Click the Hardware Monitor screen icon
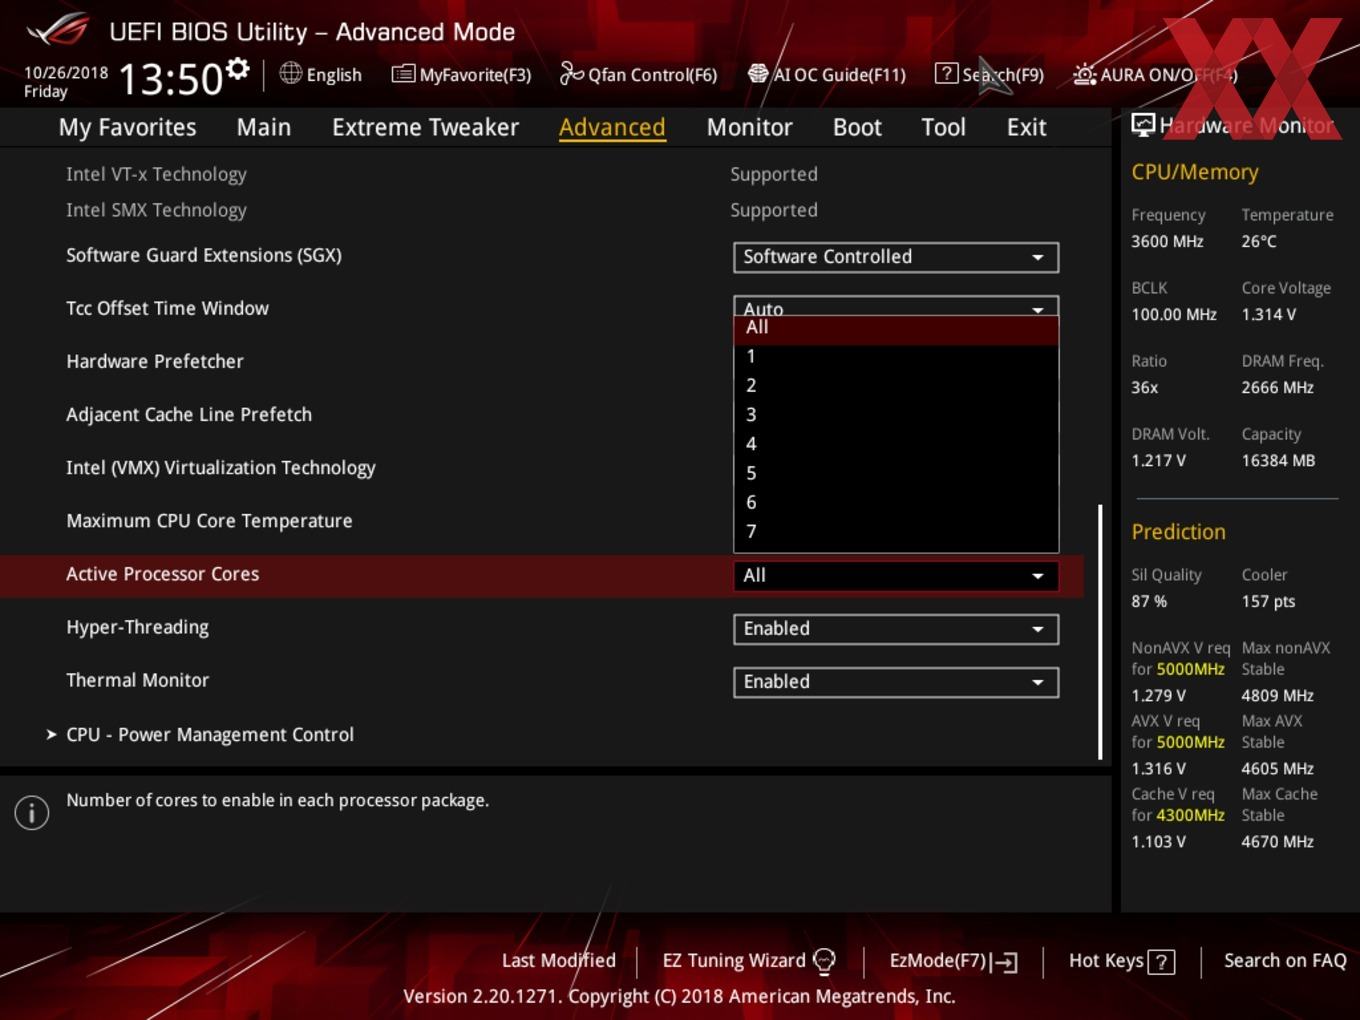 (x=1143, y=125)
